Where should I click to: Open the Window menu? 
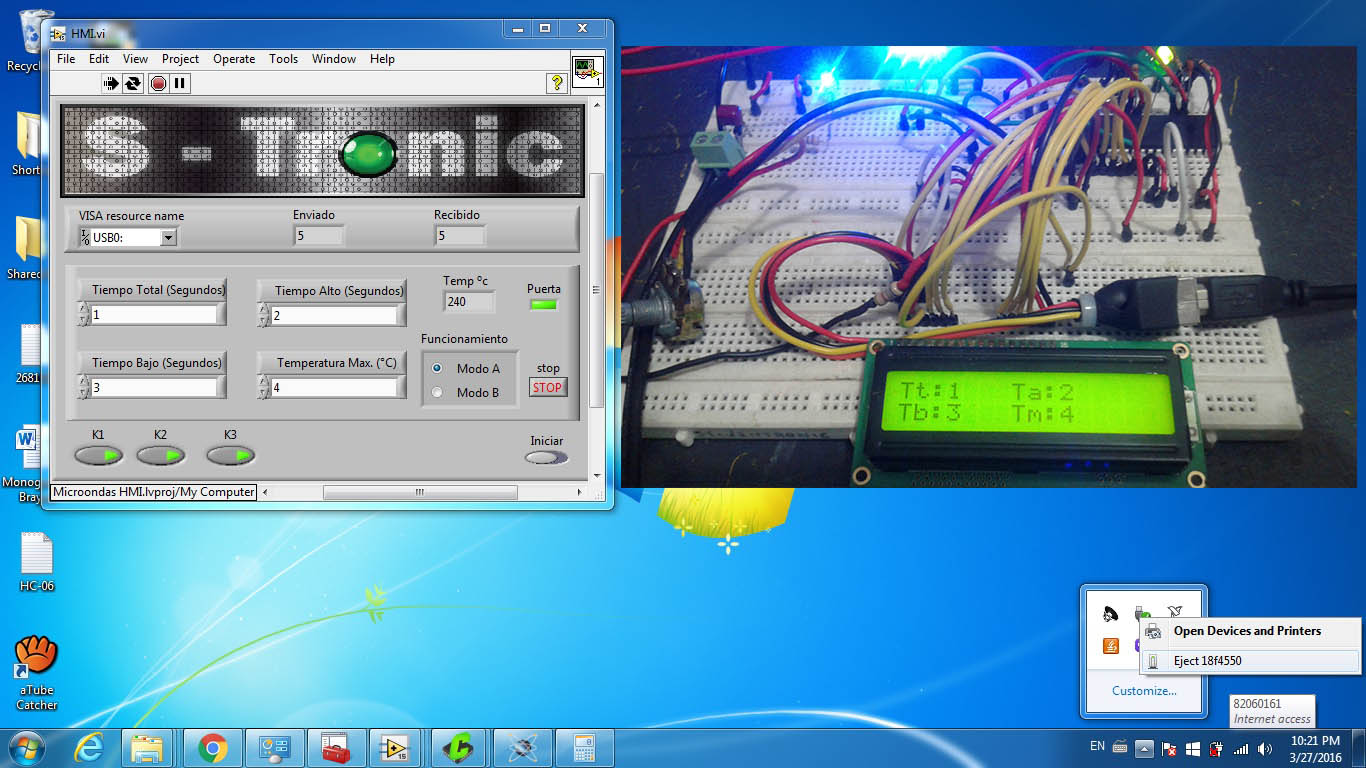tap(334, 59)
